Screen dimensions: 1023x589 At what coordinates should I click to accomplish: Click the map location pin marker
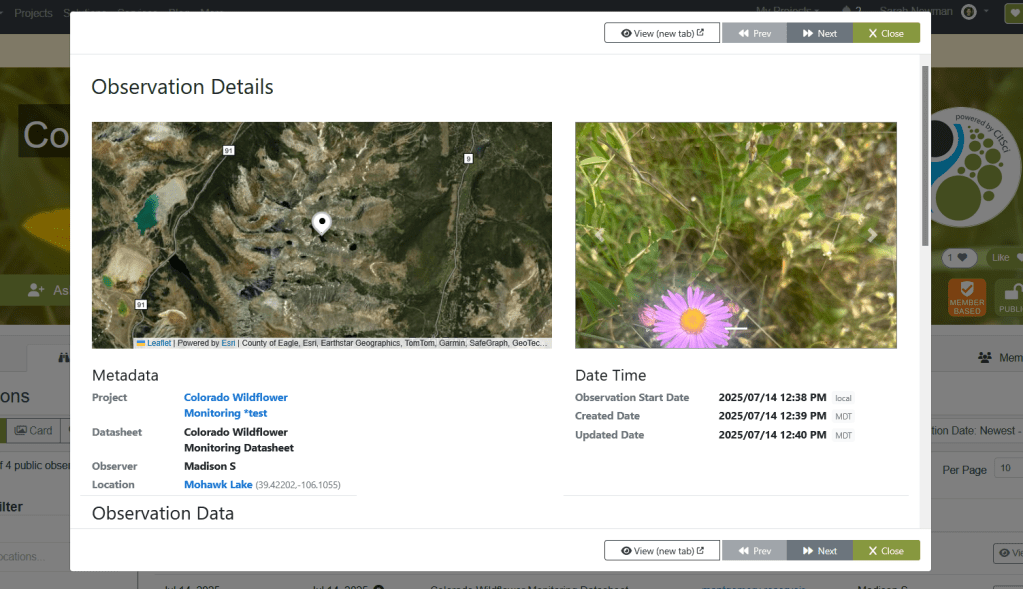pyautogui.click(x=321, y=223)
